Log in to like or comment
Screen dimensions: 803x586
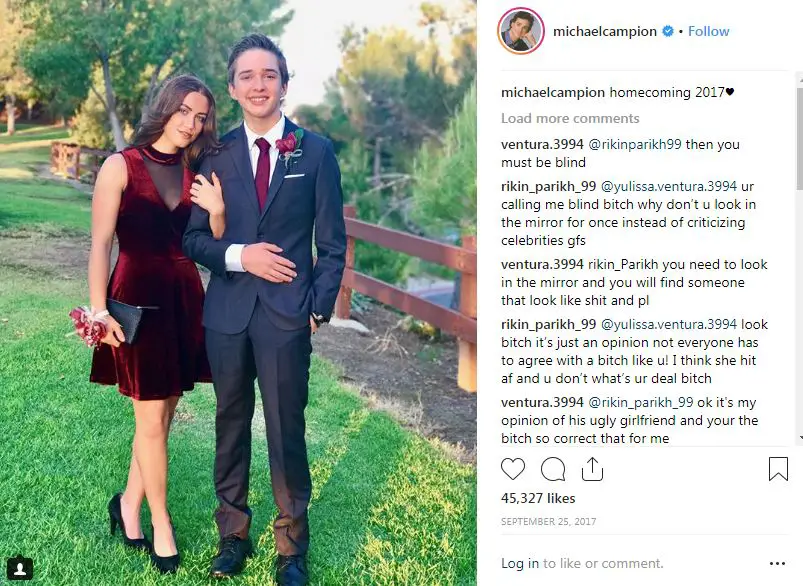click(520, 563)
